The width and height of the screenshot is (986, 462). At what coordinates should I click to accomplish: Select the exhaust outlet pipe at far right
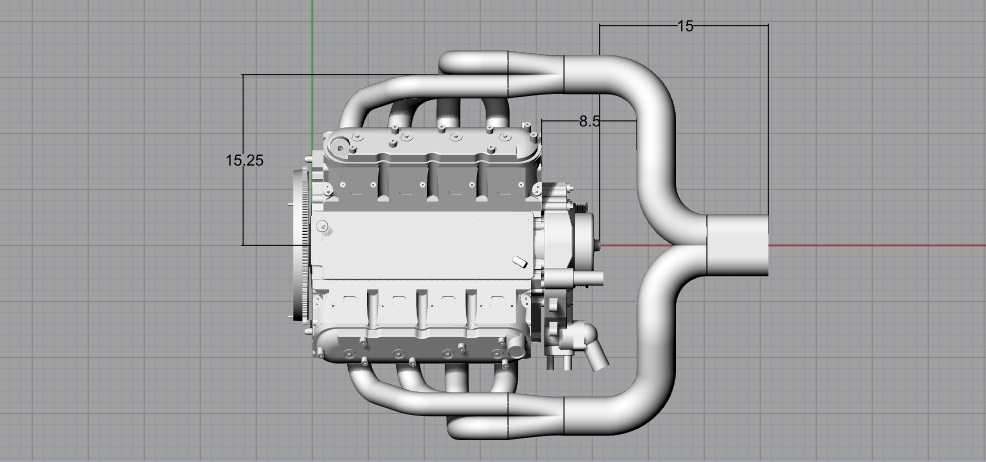(738, 244)
